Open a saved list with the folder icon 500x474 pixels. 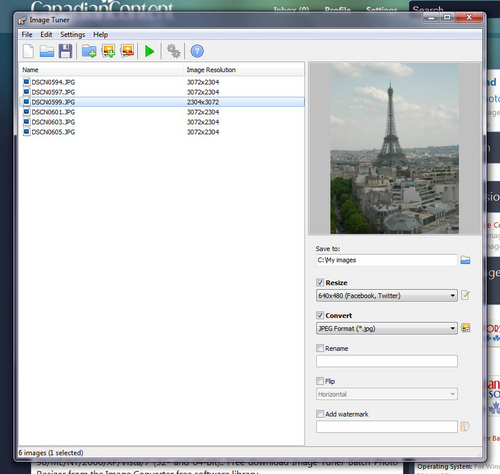47,51
